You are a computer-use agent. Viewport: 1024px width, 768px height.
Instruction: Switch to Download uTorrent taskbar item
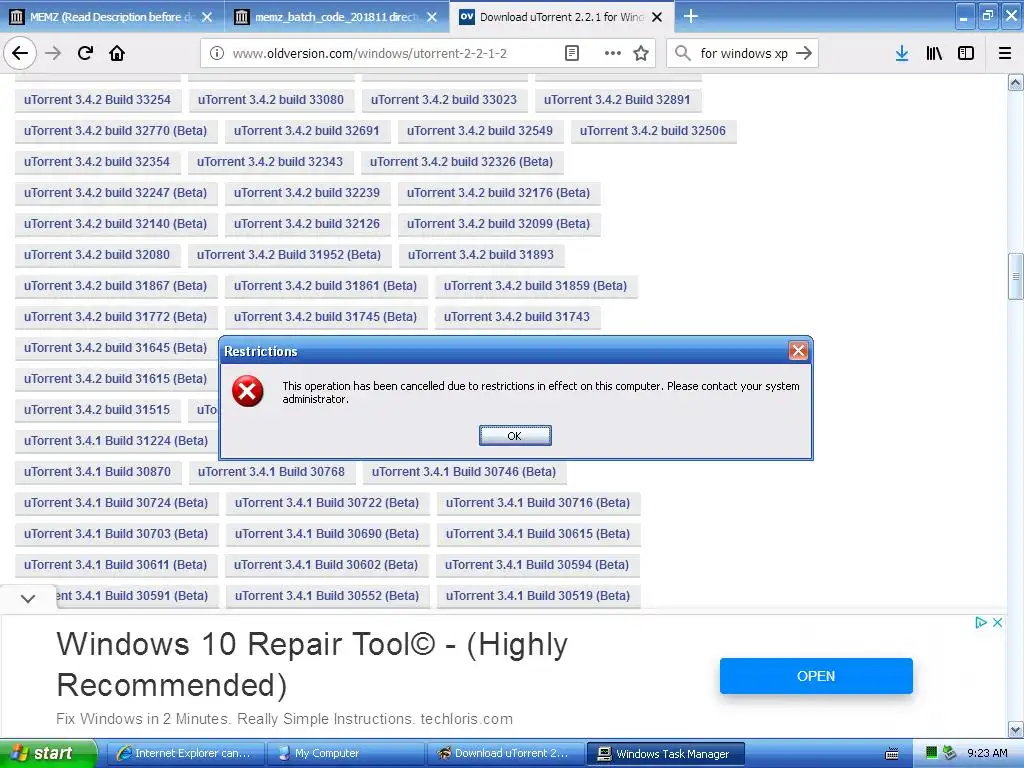point(506,754)
